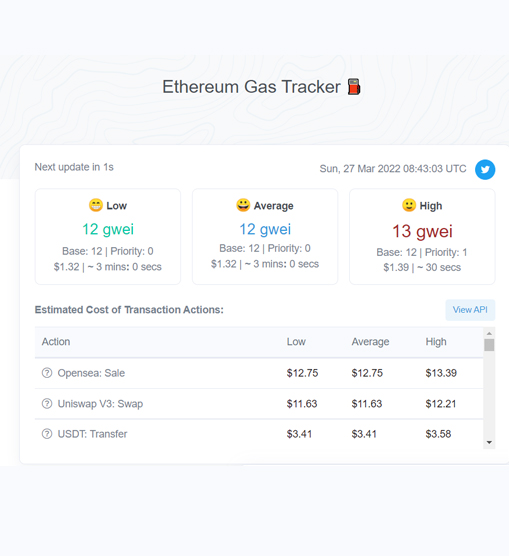Click the Ethereum Gas Tracker heading
Image resolution: width=509 pixels, height=556 pixels.
click(x=251, y=87)
